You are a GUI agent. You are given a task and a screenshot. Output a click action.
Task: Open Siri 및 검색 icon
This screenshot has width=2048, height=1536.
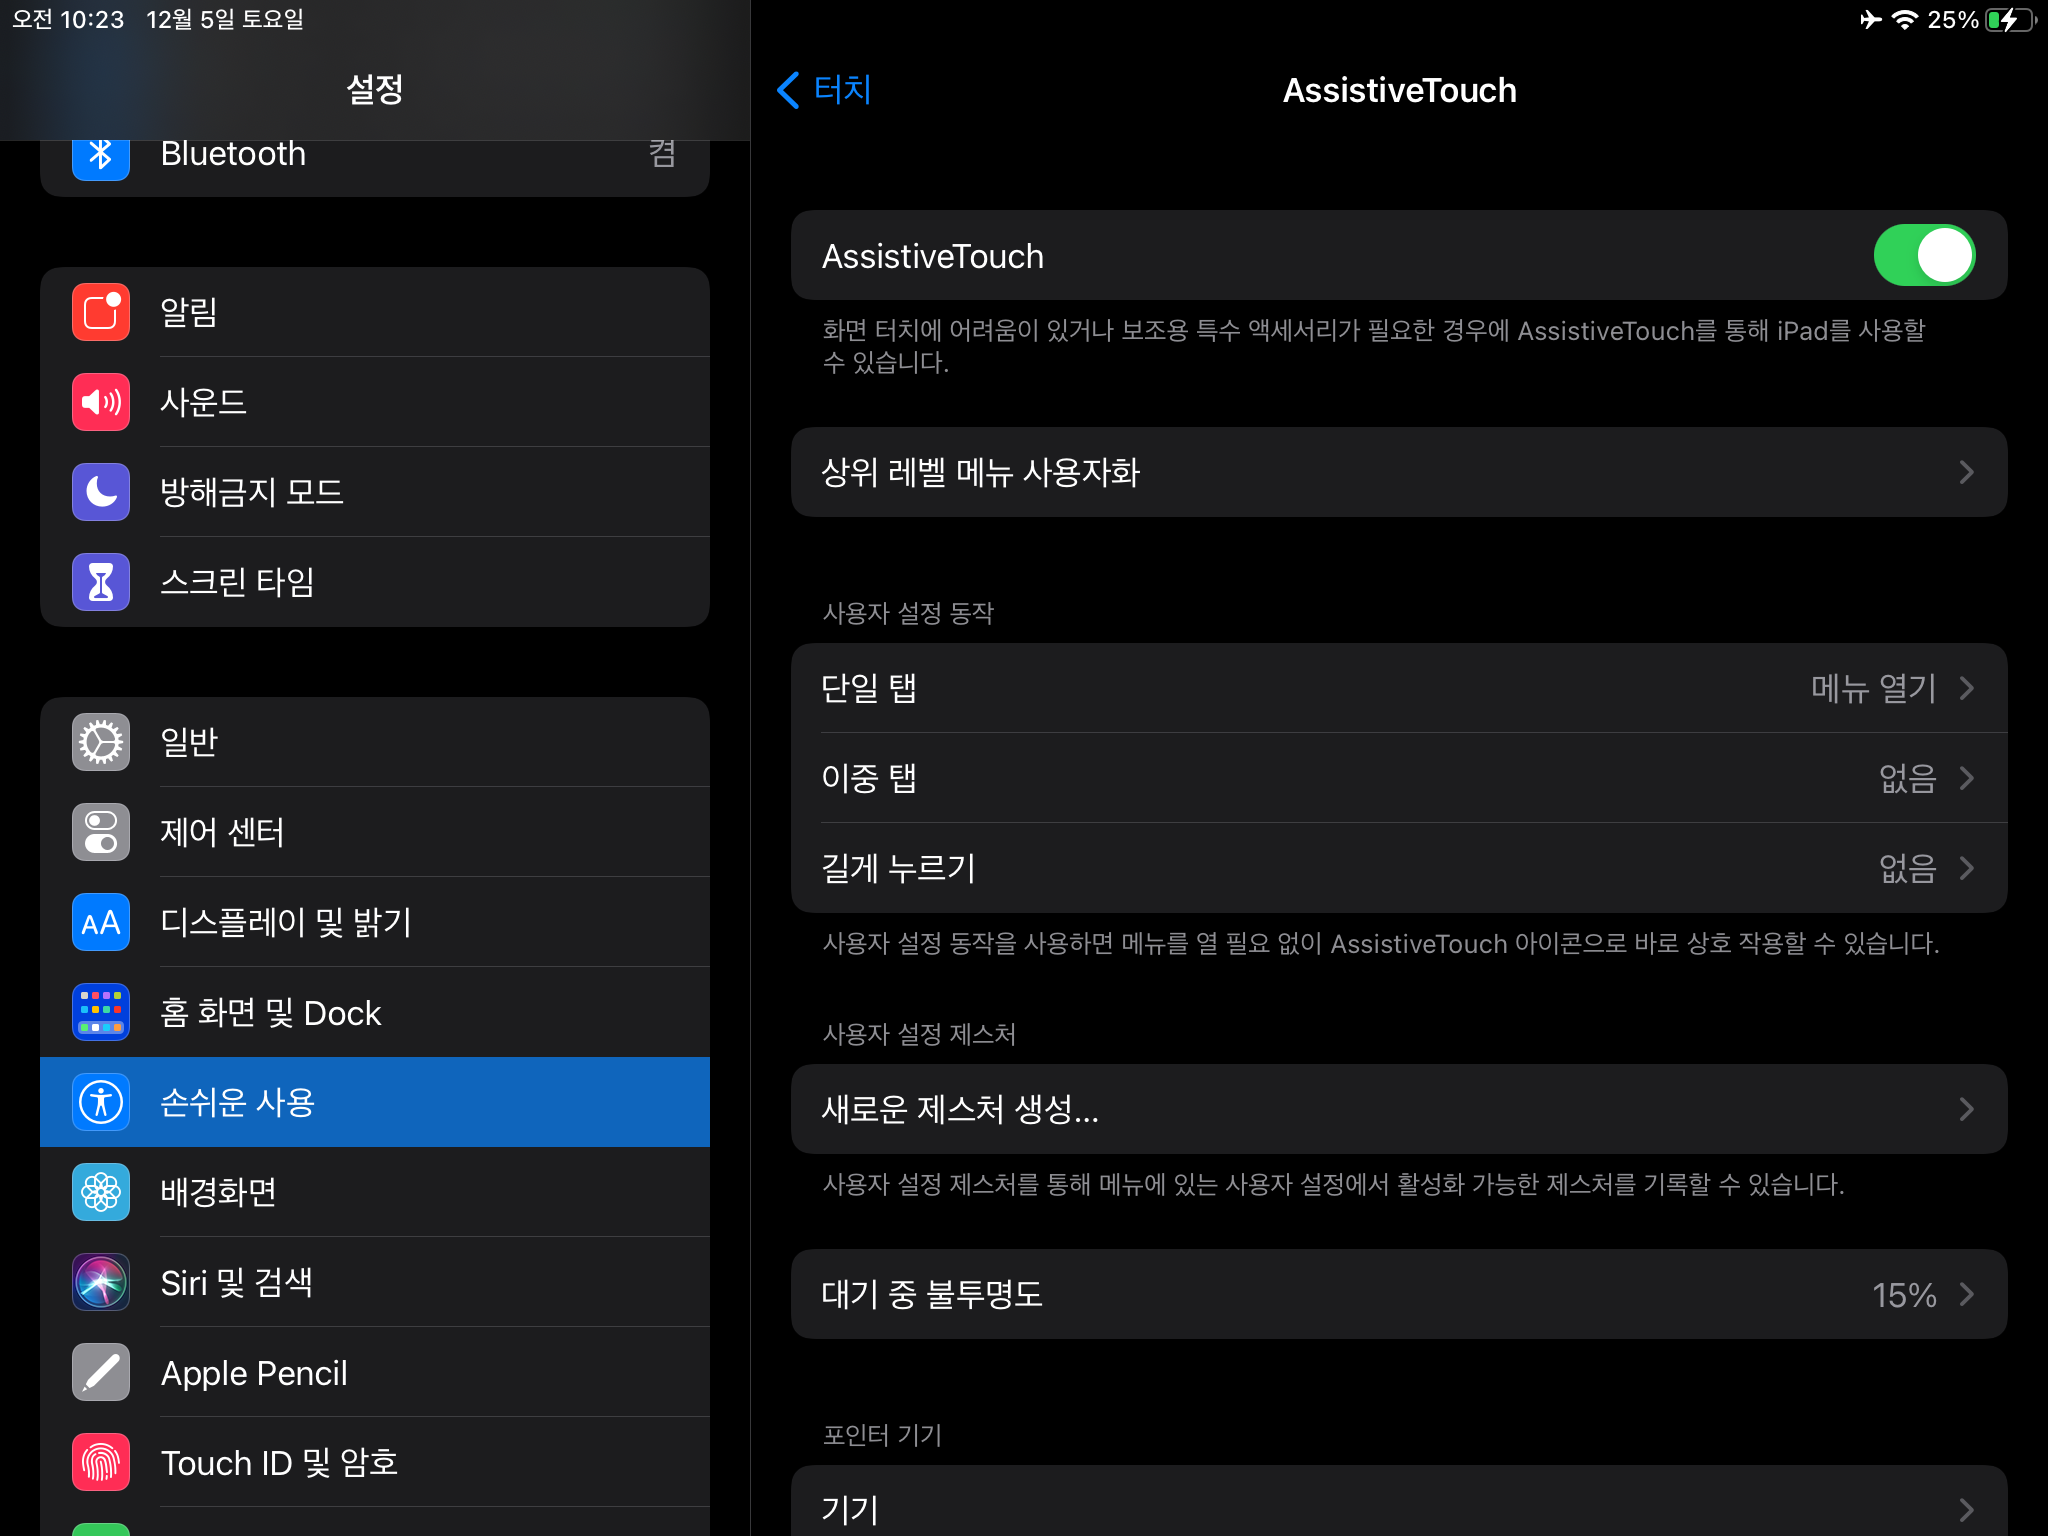pyautogui.click(x=101, y=1282)
